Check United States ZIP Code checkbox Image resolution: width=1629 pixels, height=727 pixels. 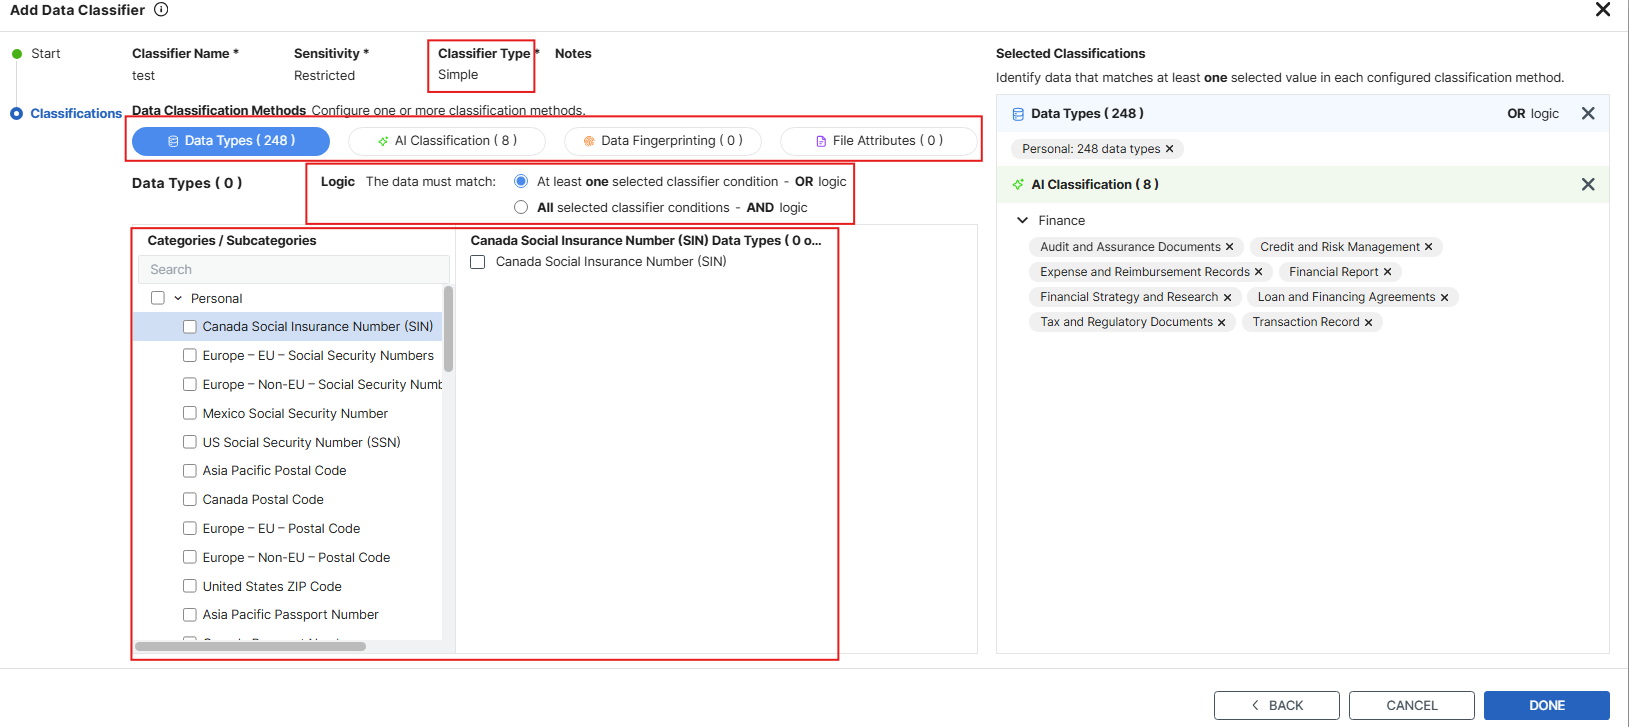190,587
